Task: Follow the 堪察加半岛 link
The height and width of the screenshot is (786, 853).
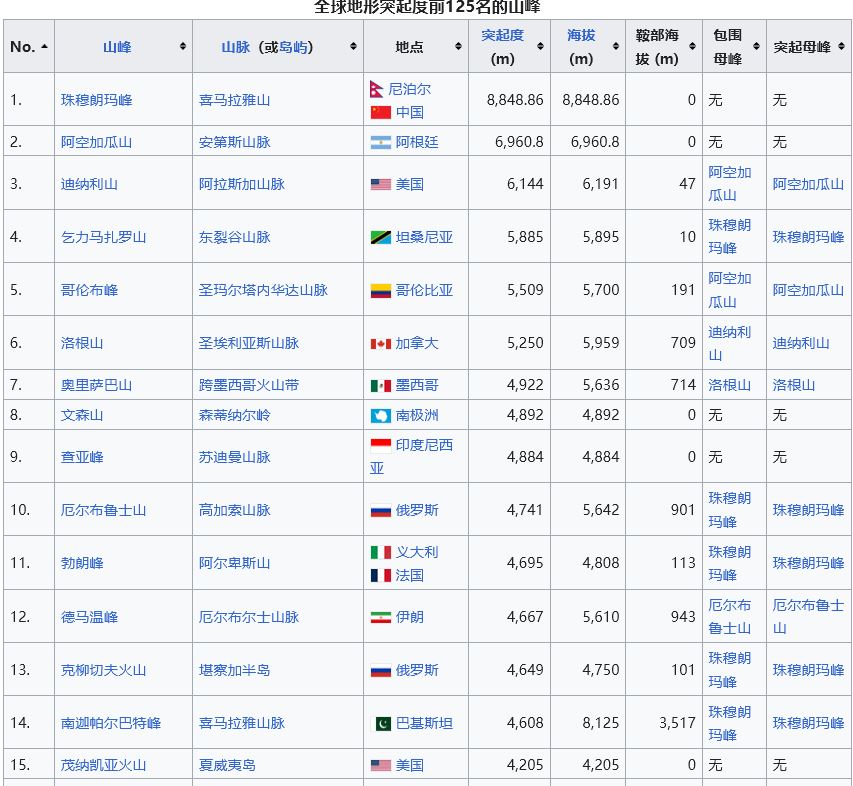Action: coord(234,670)
